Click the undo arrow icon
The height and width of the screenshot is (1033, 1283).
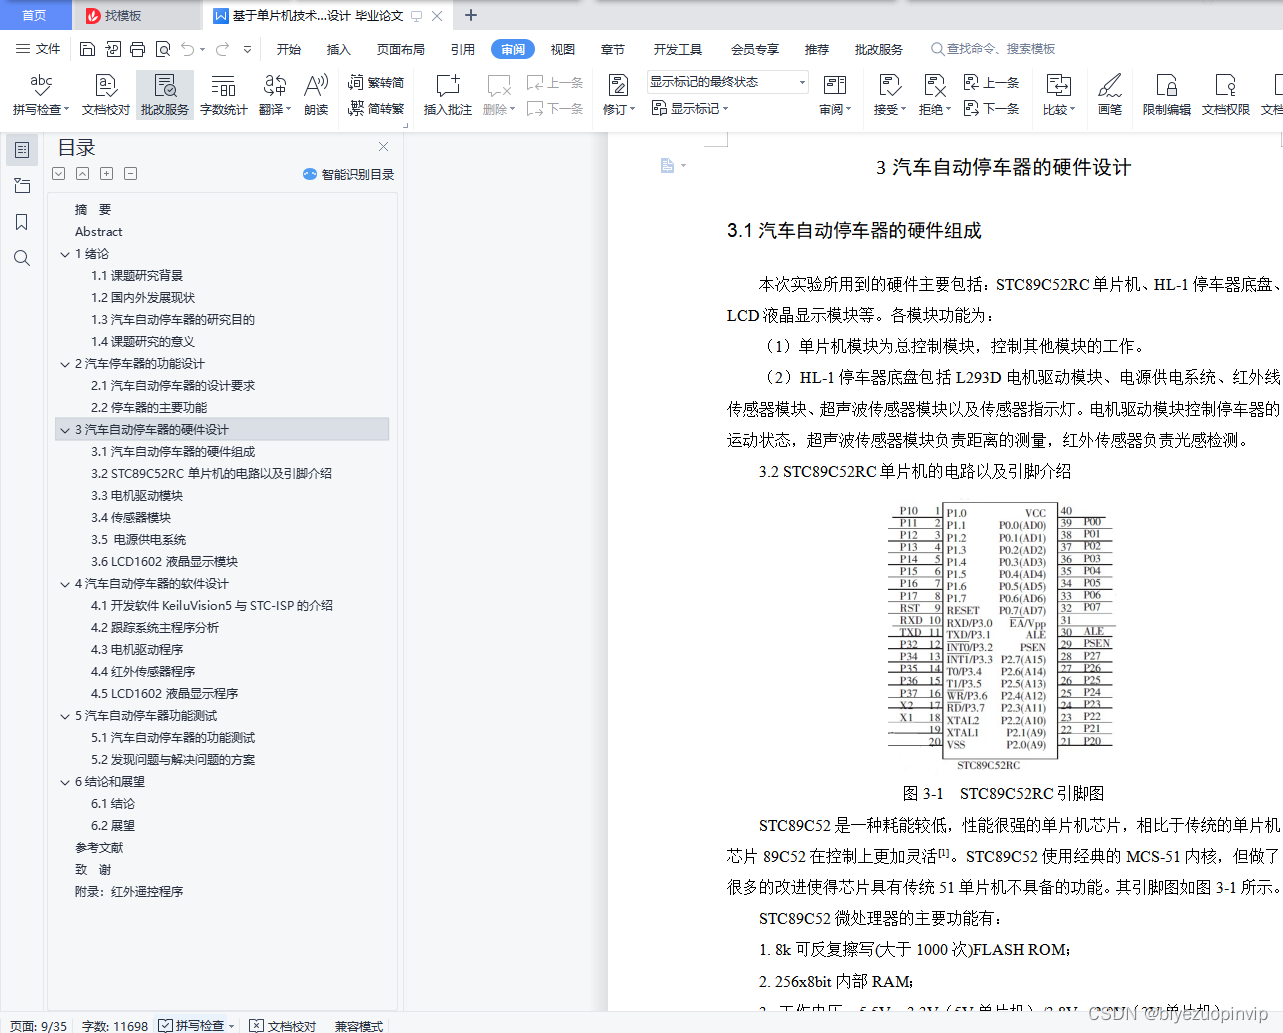coord(187,49)
